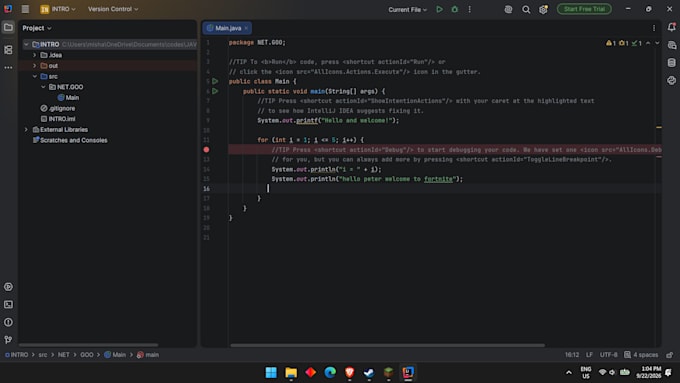Open the 16:12 line column indicator

(572, 355)
